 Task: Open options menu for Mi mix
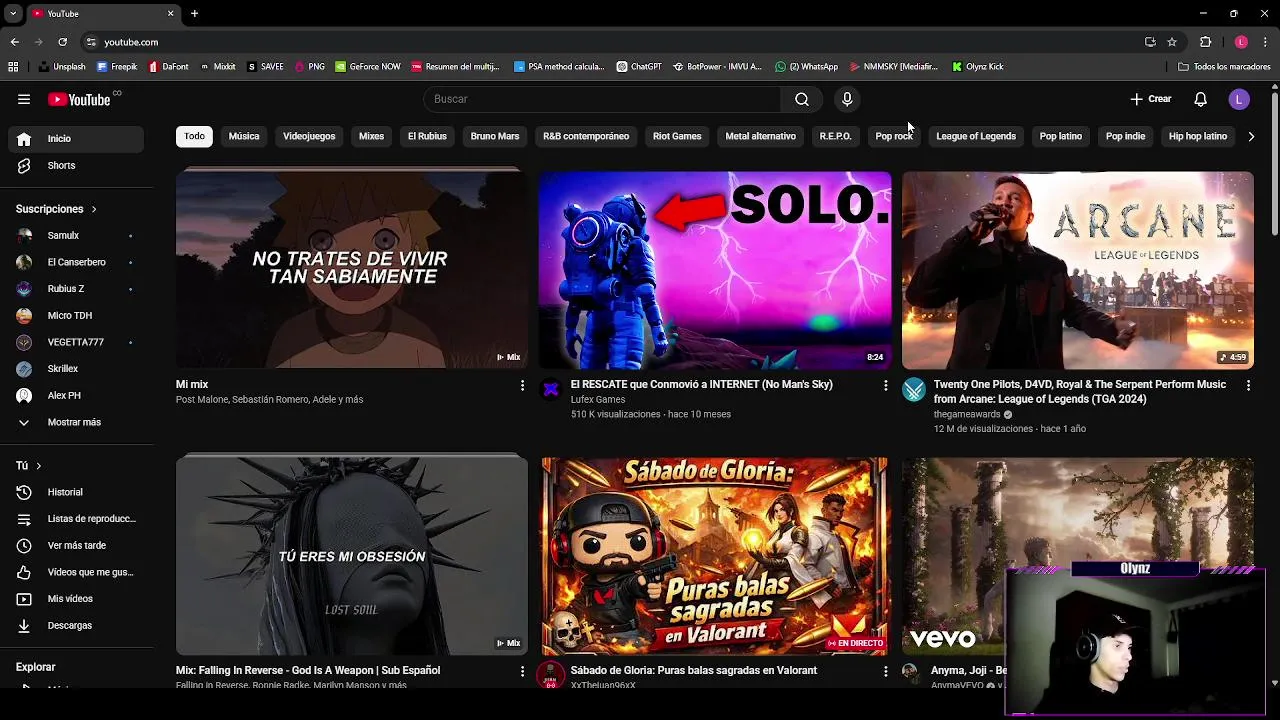(x=522, y=385)
